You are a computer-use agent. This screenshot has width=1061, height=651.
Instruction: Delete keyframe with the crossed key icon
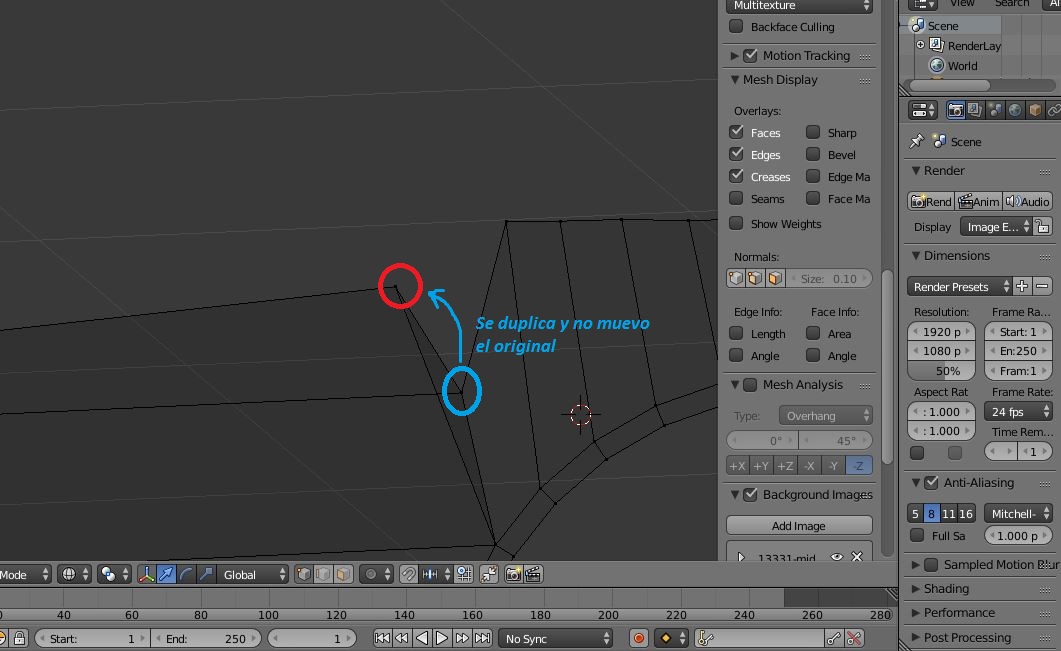pos(854,638)
